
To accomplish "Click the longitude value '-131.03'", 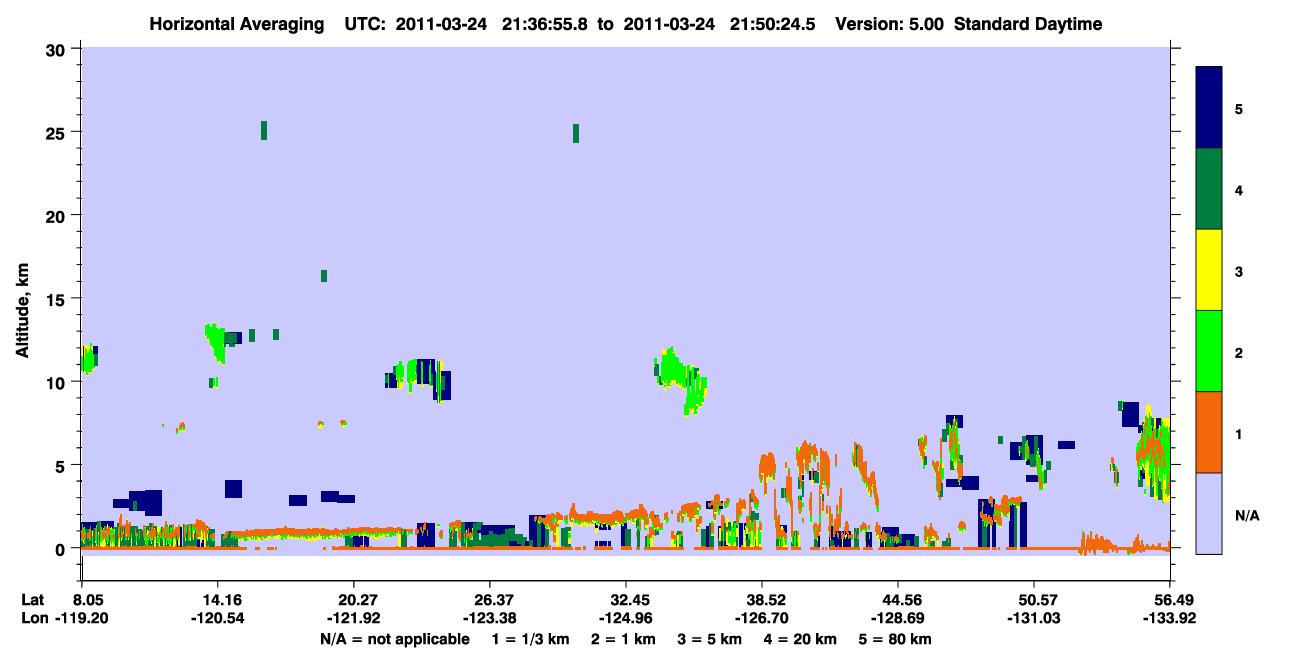I will (x=1033, y=619).
